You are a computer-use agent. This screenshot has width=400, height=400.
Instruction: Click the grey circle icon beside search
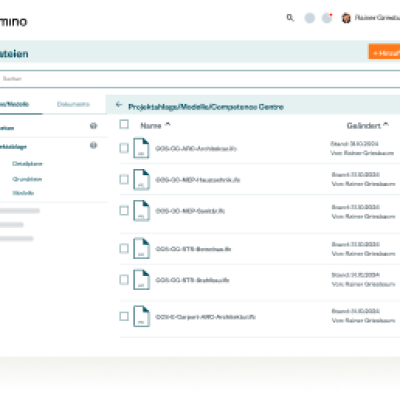pos(310,18)
